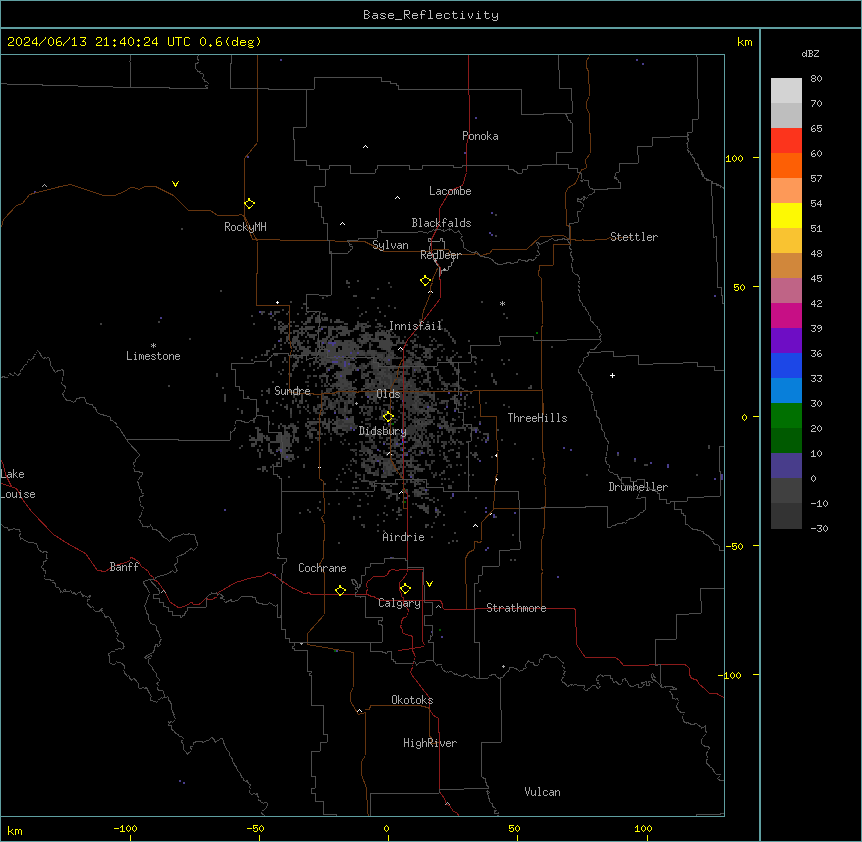Click the Limestone map label
Screen dimensions: 862x842
click(153, 356)
